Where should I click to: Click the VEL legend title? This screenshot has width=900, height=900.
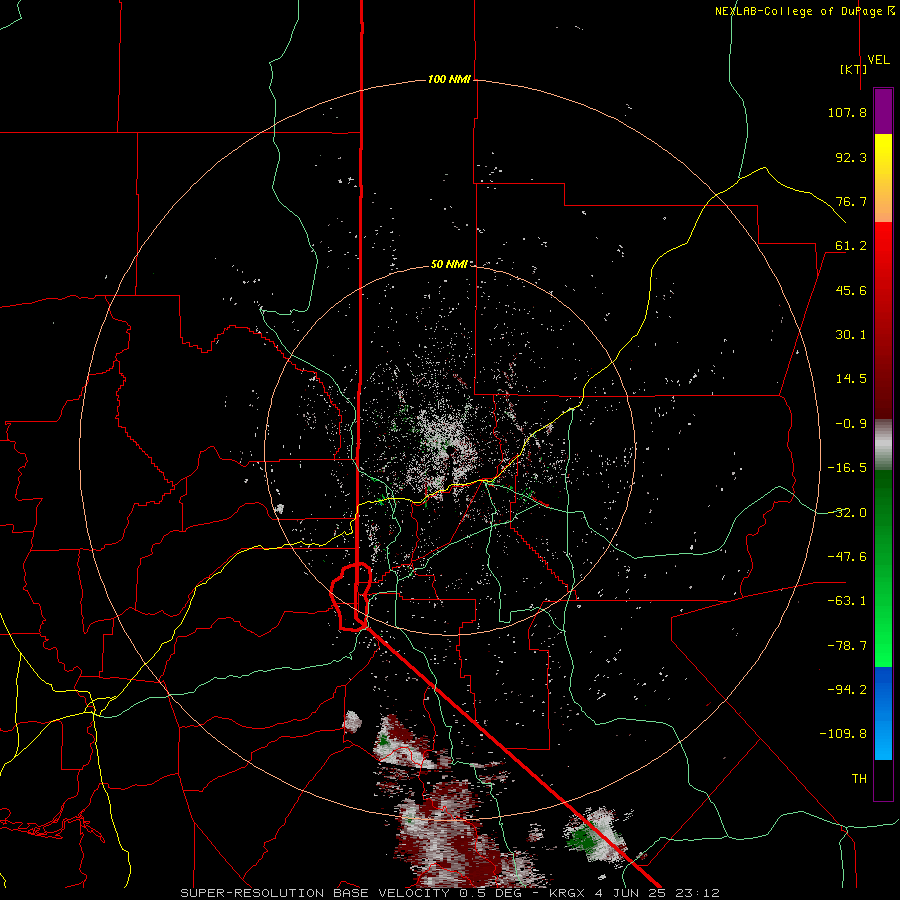coord(878,60)
